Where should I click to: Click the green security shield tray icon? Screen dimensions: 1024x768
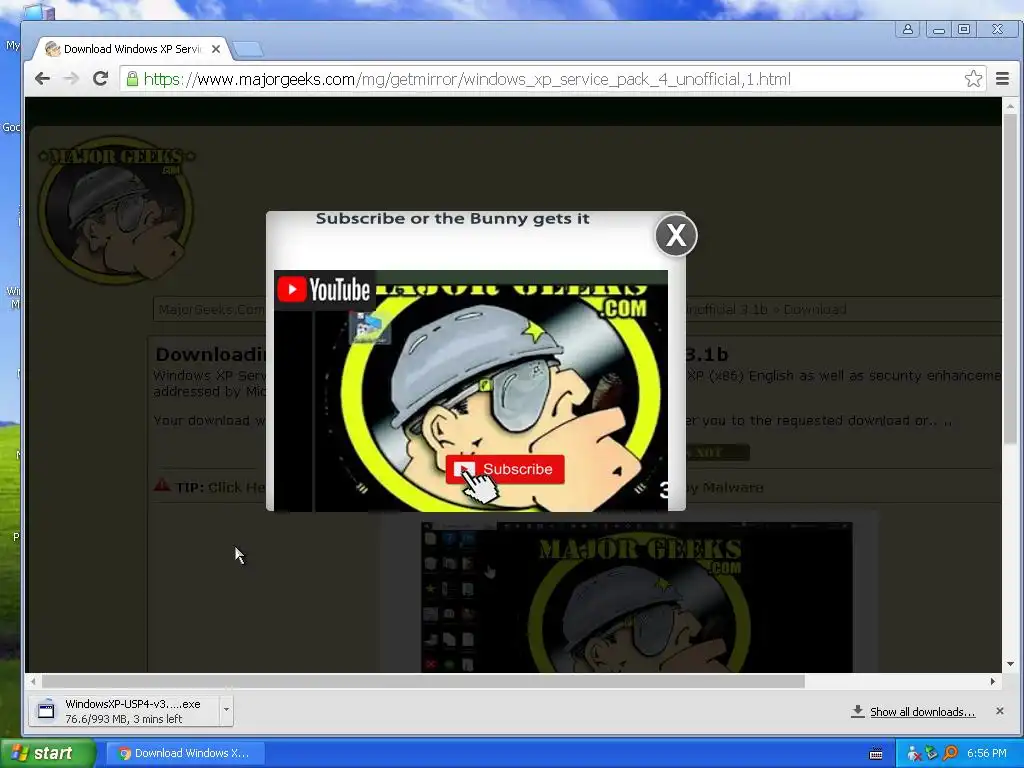[932, 753]
